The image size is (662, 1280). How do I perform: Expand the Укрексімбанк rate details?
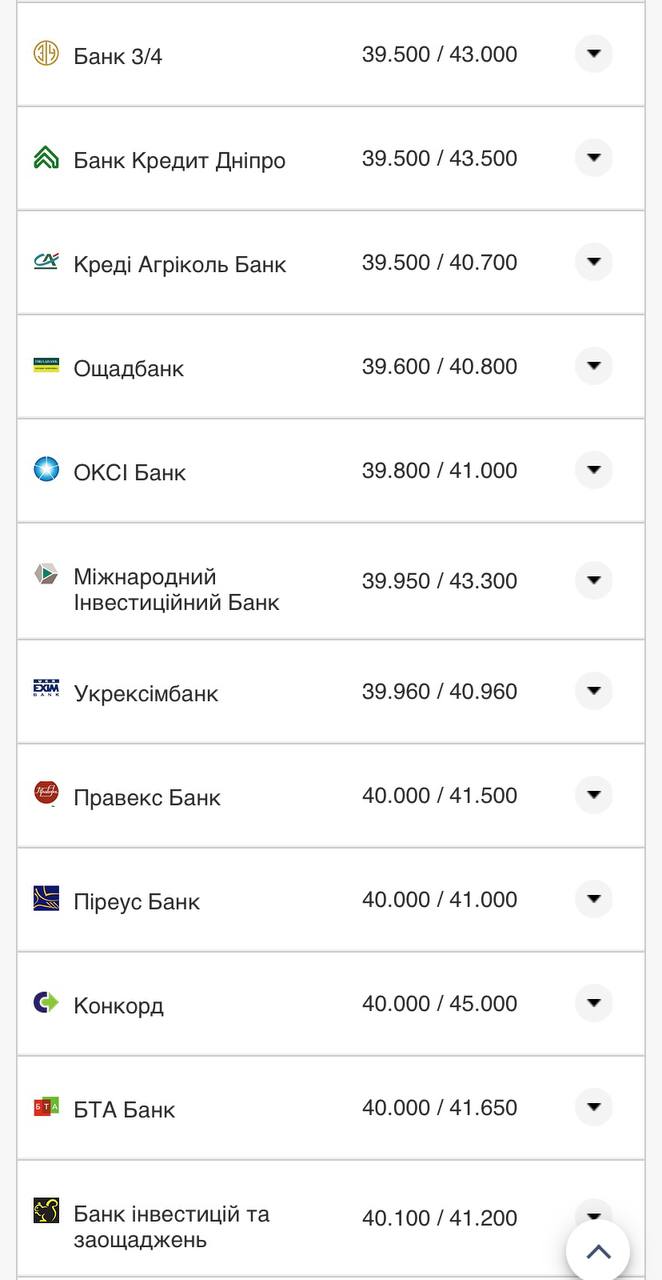pyautogui.click(x=594, y=691)
